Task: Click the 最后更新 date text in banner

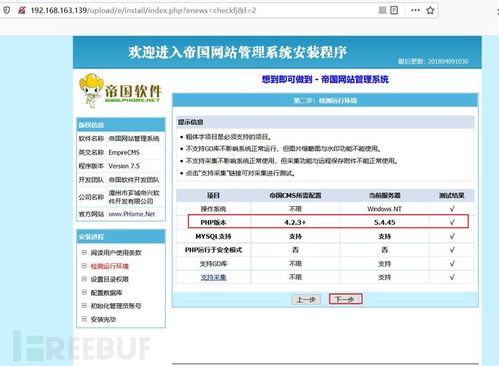Action: (x=433, y=61)
